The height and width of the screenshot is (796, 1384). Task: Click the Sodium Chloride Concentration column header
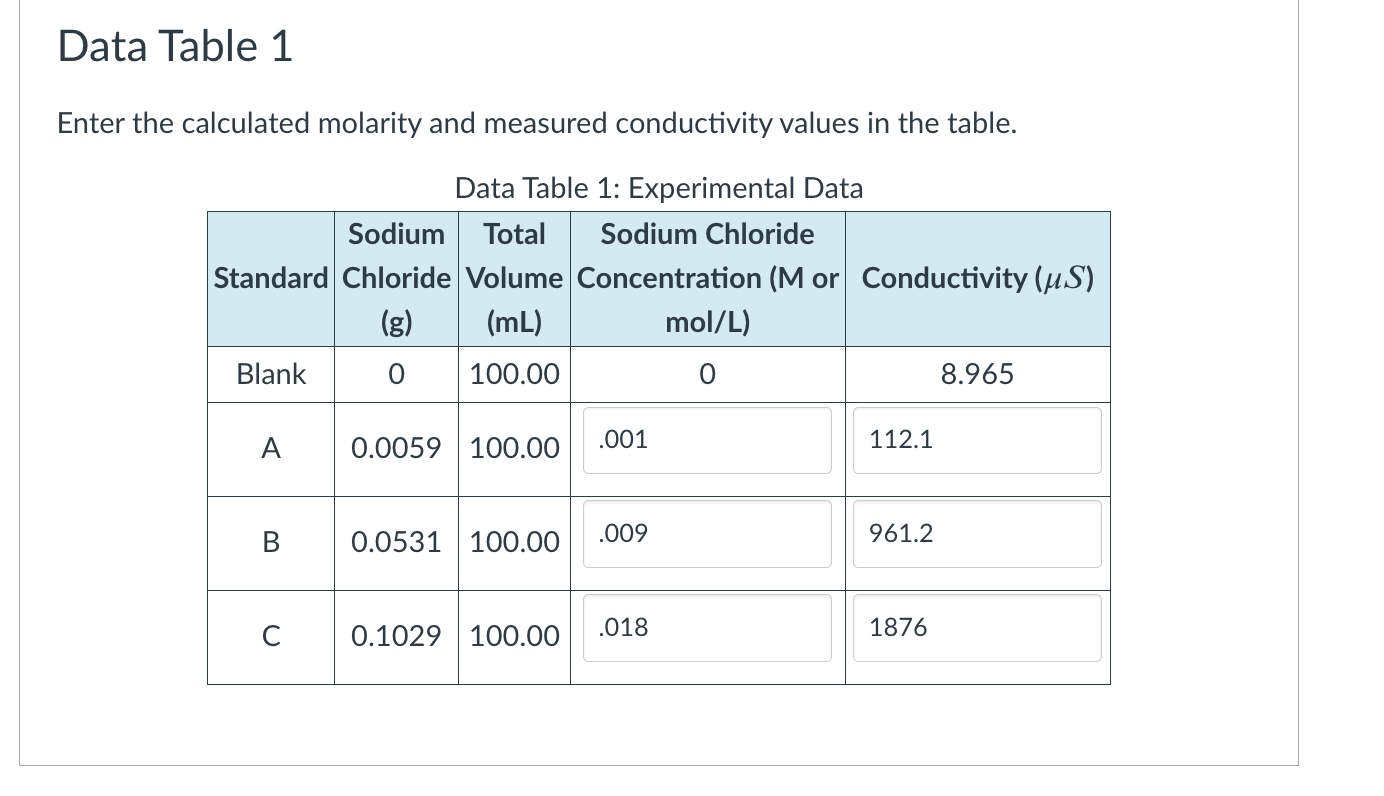[707, 278]
